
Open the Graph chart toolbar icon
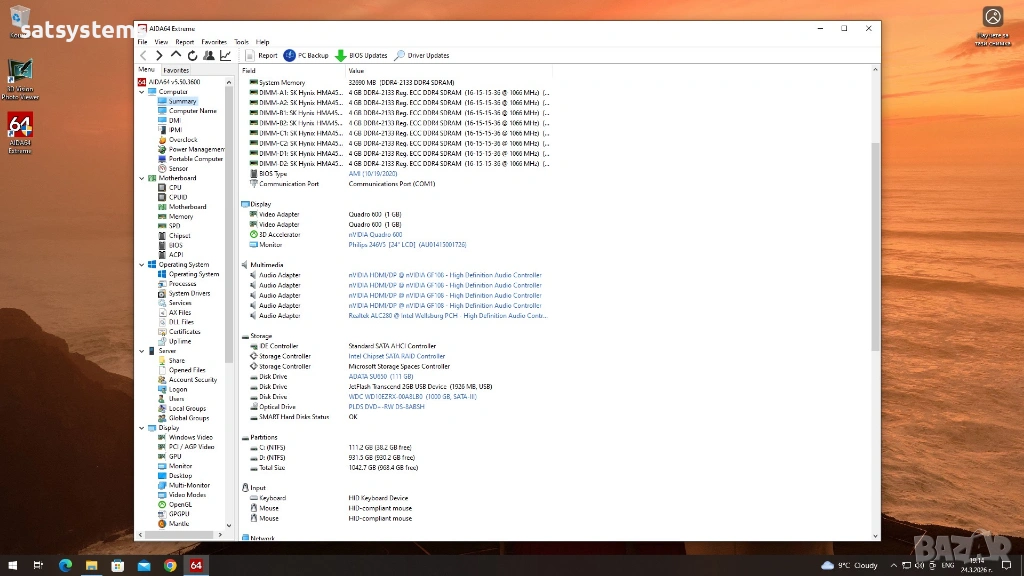[x=226, y=56]
